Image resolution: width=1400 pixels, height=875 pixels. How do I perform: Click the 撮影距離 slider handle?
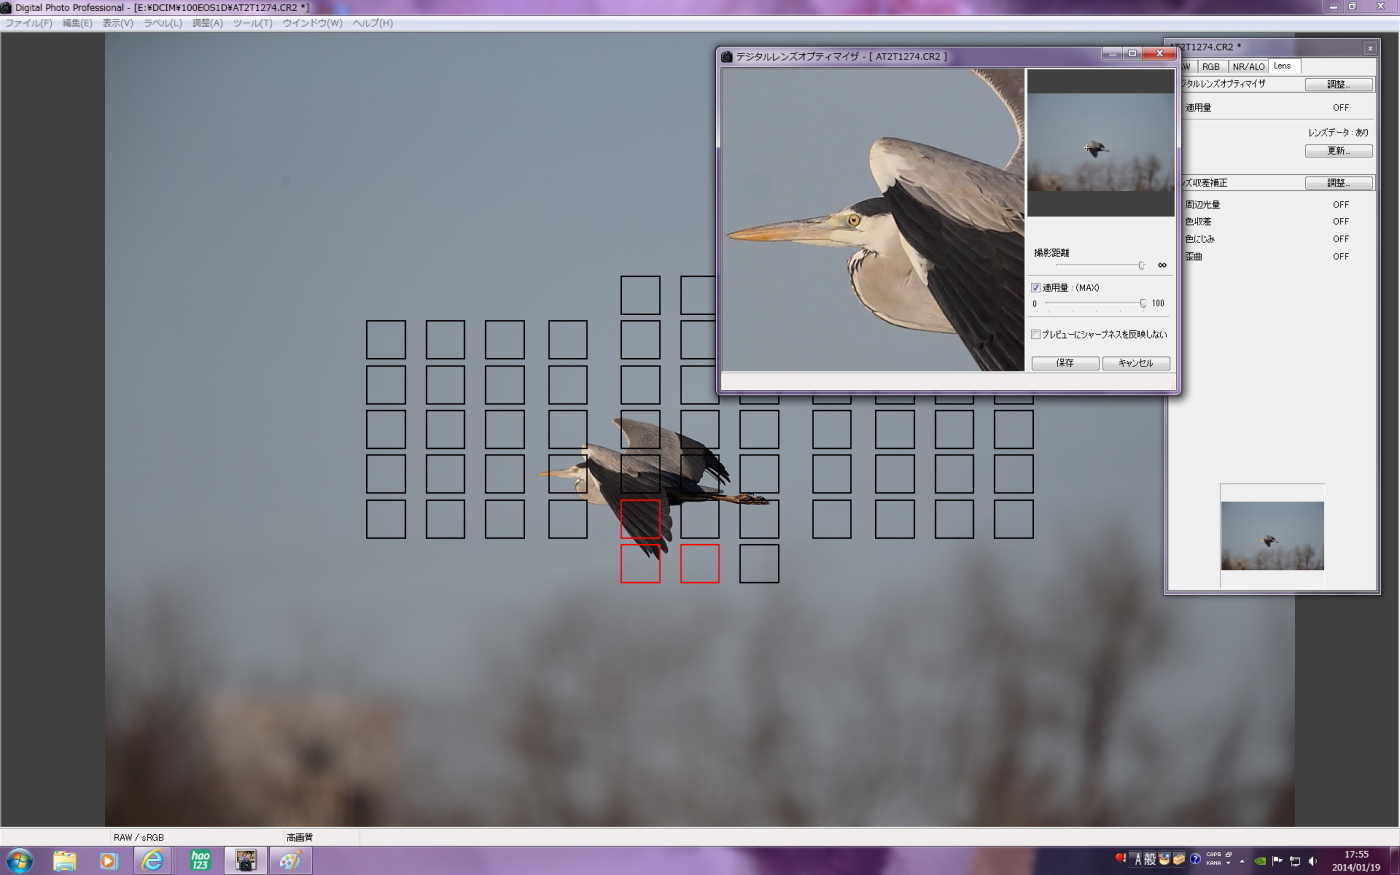pyautogui.click(x=1141, y=266)
